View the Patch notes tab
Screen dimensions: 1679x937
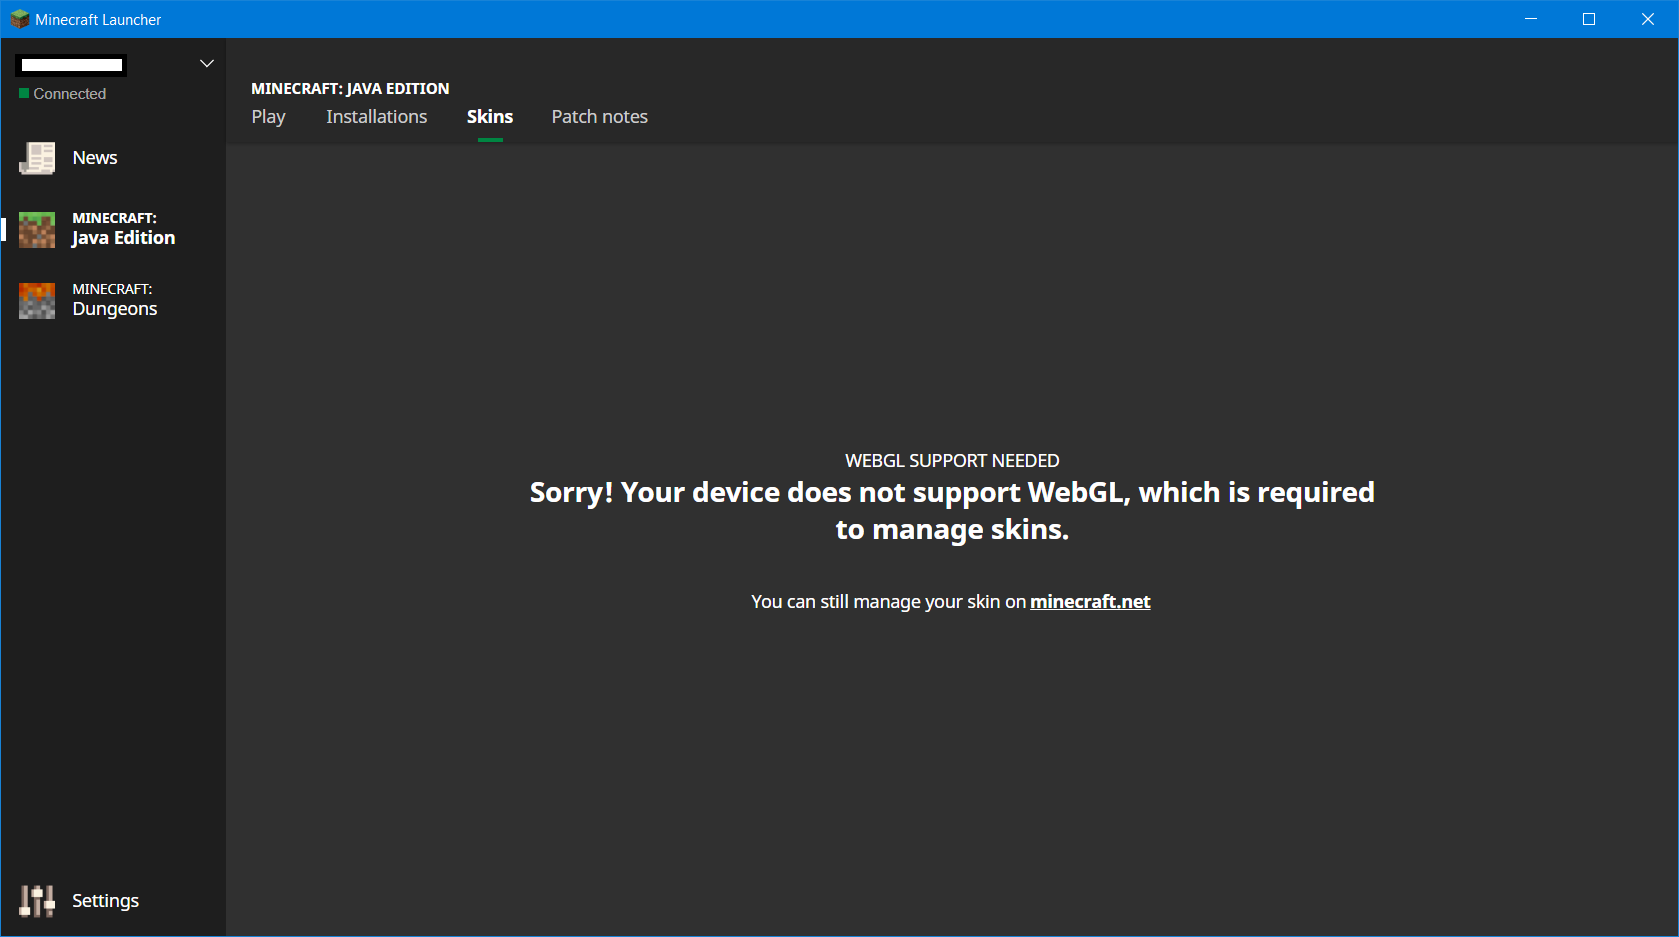[x=600, y=117]
